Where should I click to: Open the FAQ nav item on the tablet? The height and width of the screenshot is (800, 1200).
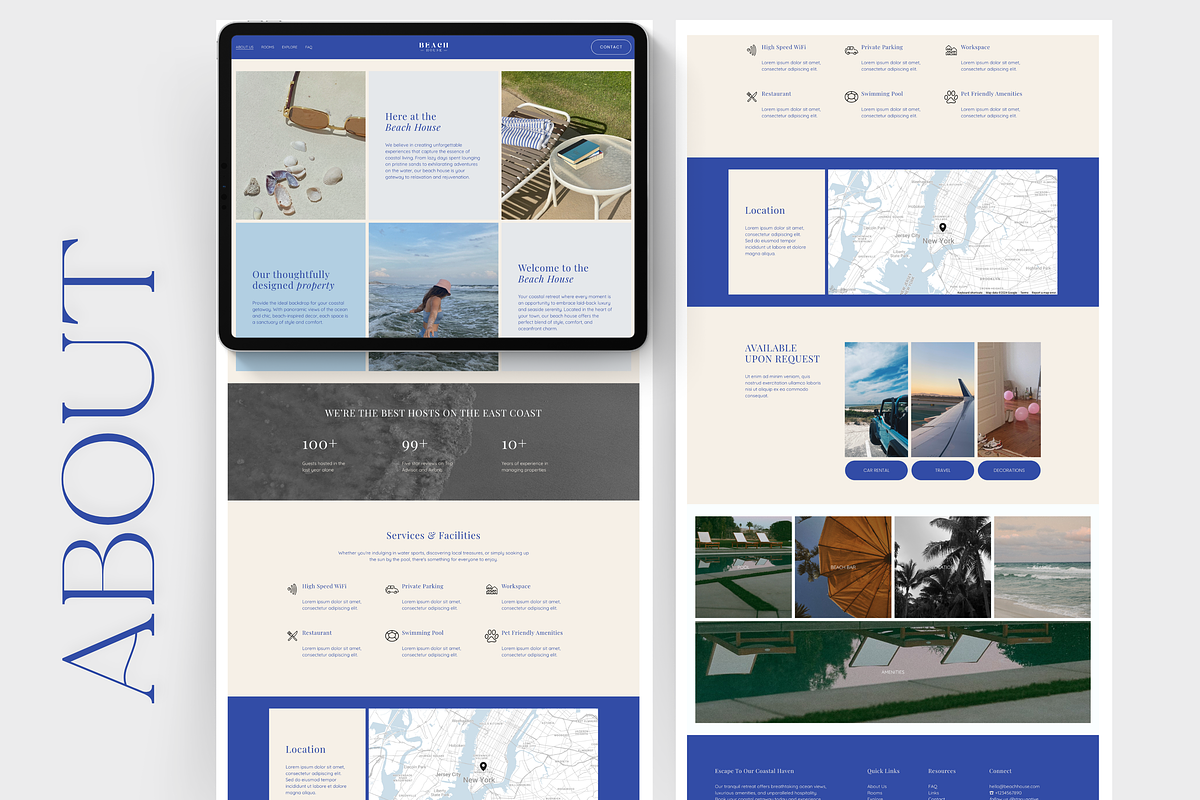(309, 47)
